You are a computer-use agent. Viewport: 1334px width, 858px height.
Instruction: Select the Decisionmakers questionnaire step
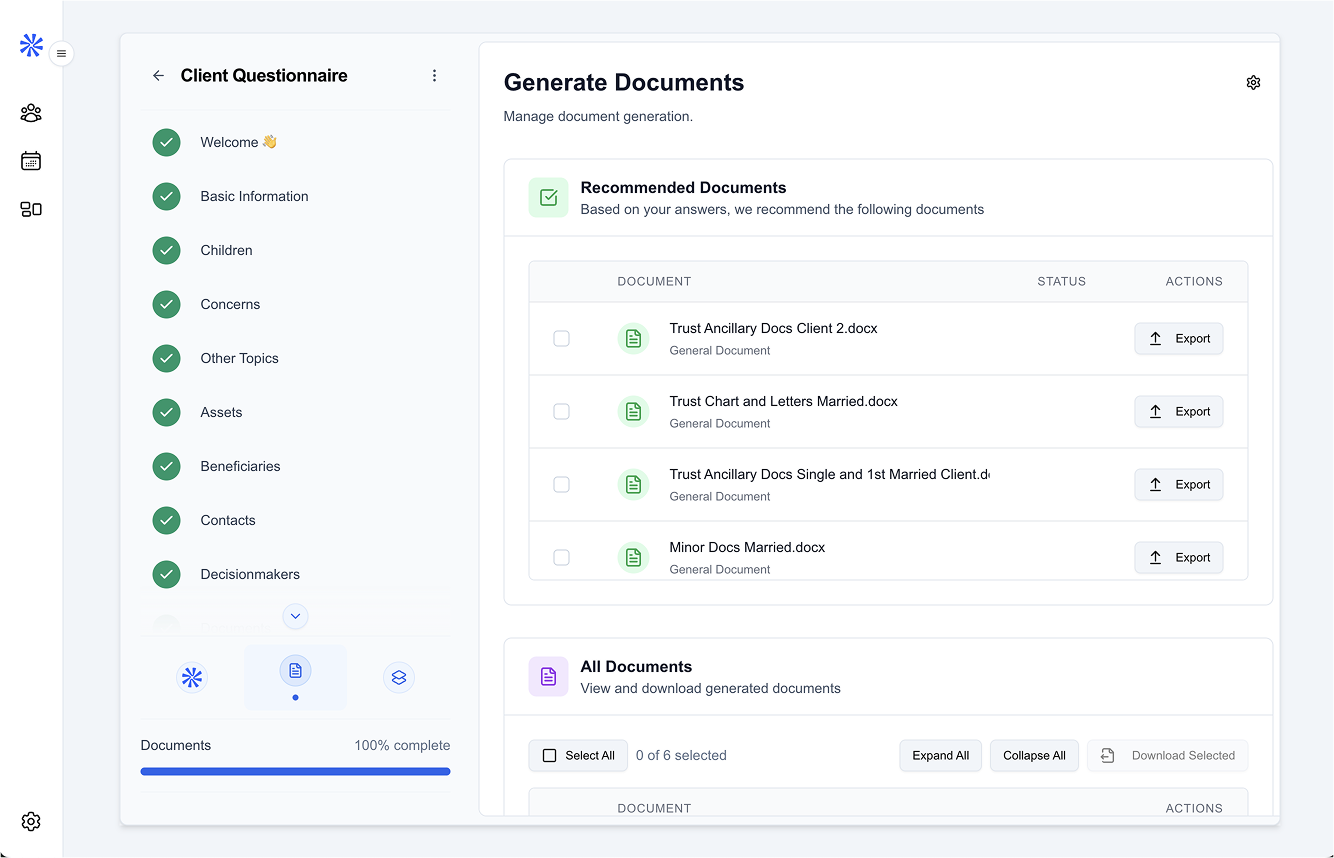point(250,574)
